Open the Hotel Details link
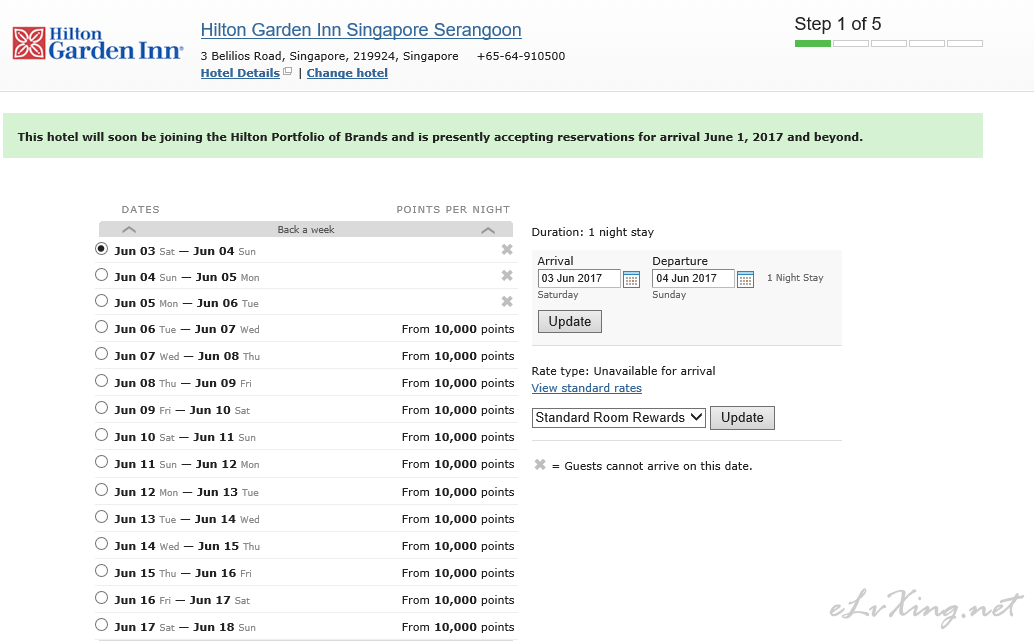 pos(240,73)
